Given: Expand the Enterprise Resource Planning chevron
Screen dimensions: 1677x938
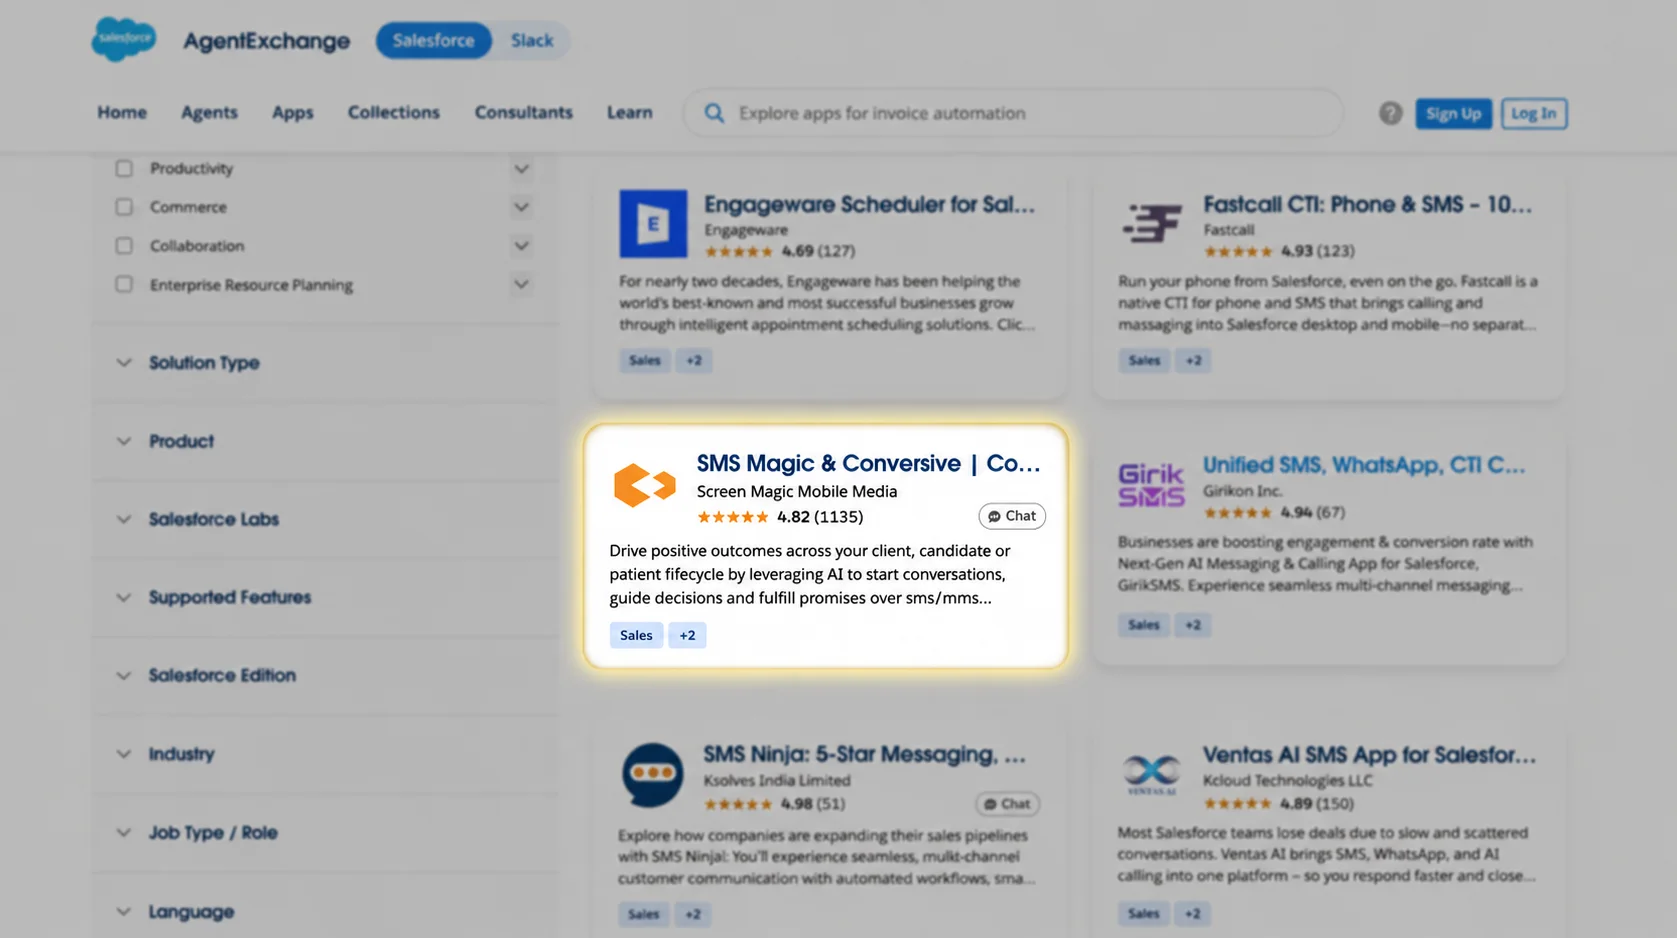Looking at the screenshot, I should 521,285.
